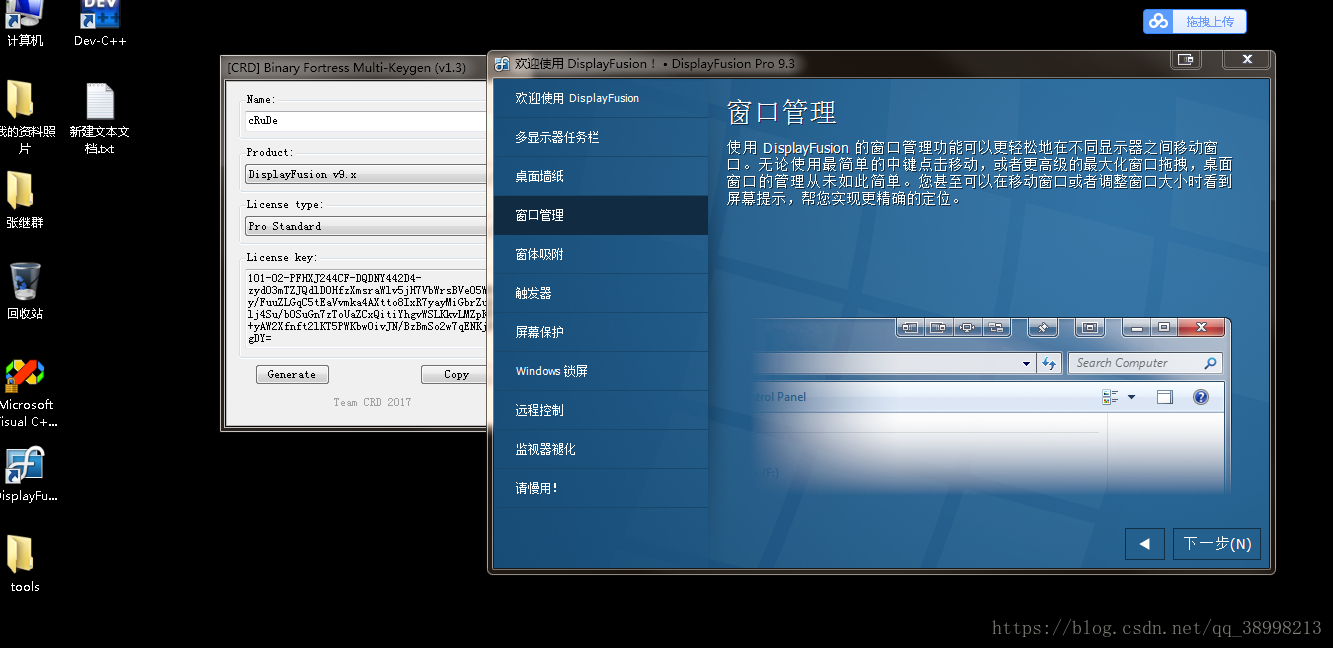Click the third DisplayFusion titlebar button in preview
This screenshot has height=648, width=1333.
pos(967,327)
